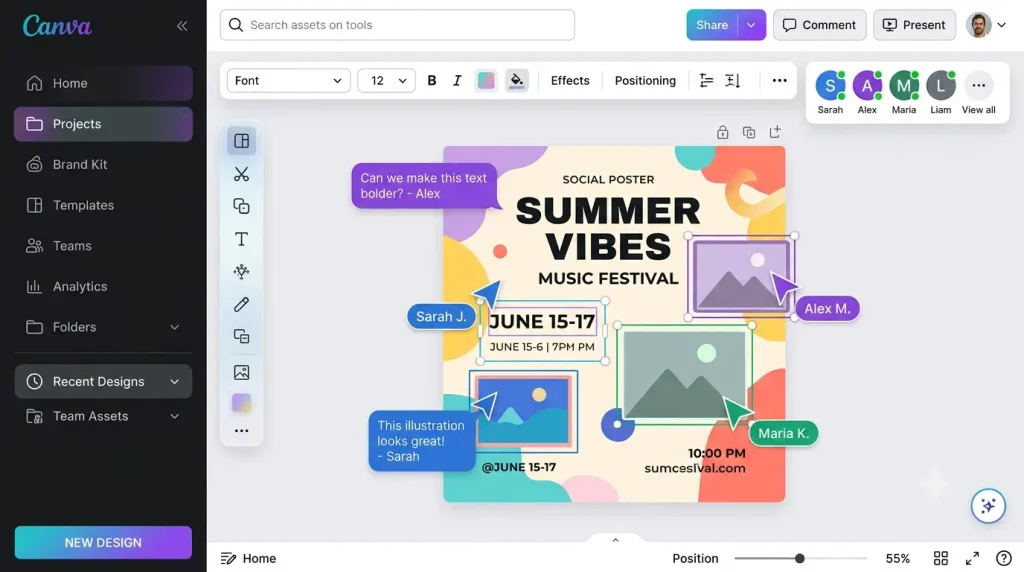Open more tools ellipsis in vertical toolbar
This screenshot has width=1024, height=572.
coord(242,431)
